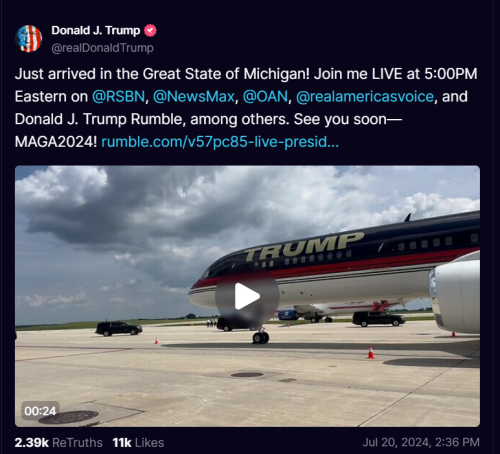Open the rumble.com live stream link
This screenshot has width=500, height=454.
tap(220, 142)
